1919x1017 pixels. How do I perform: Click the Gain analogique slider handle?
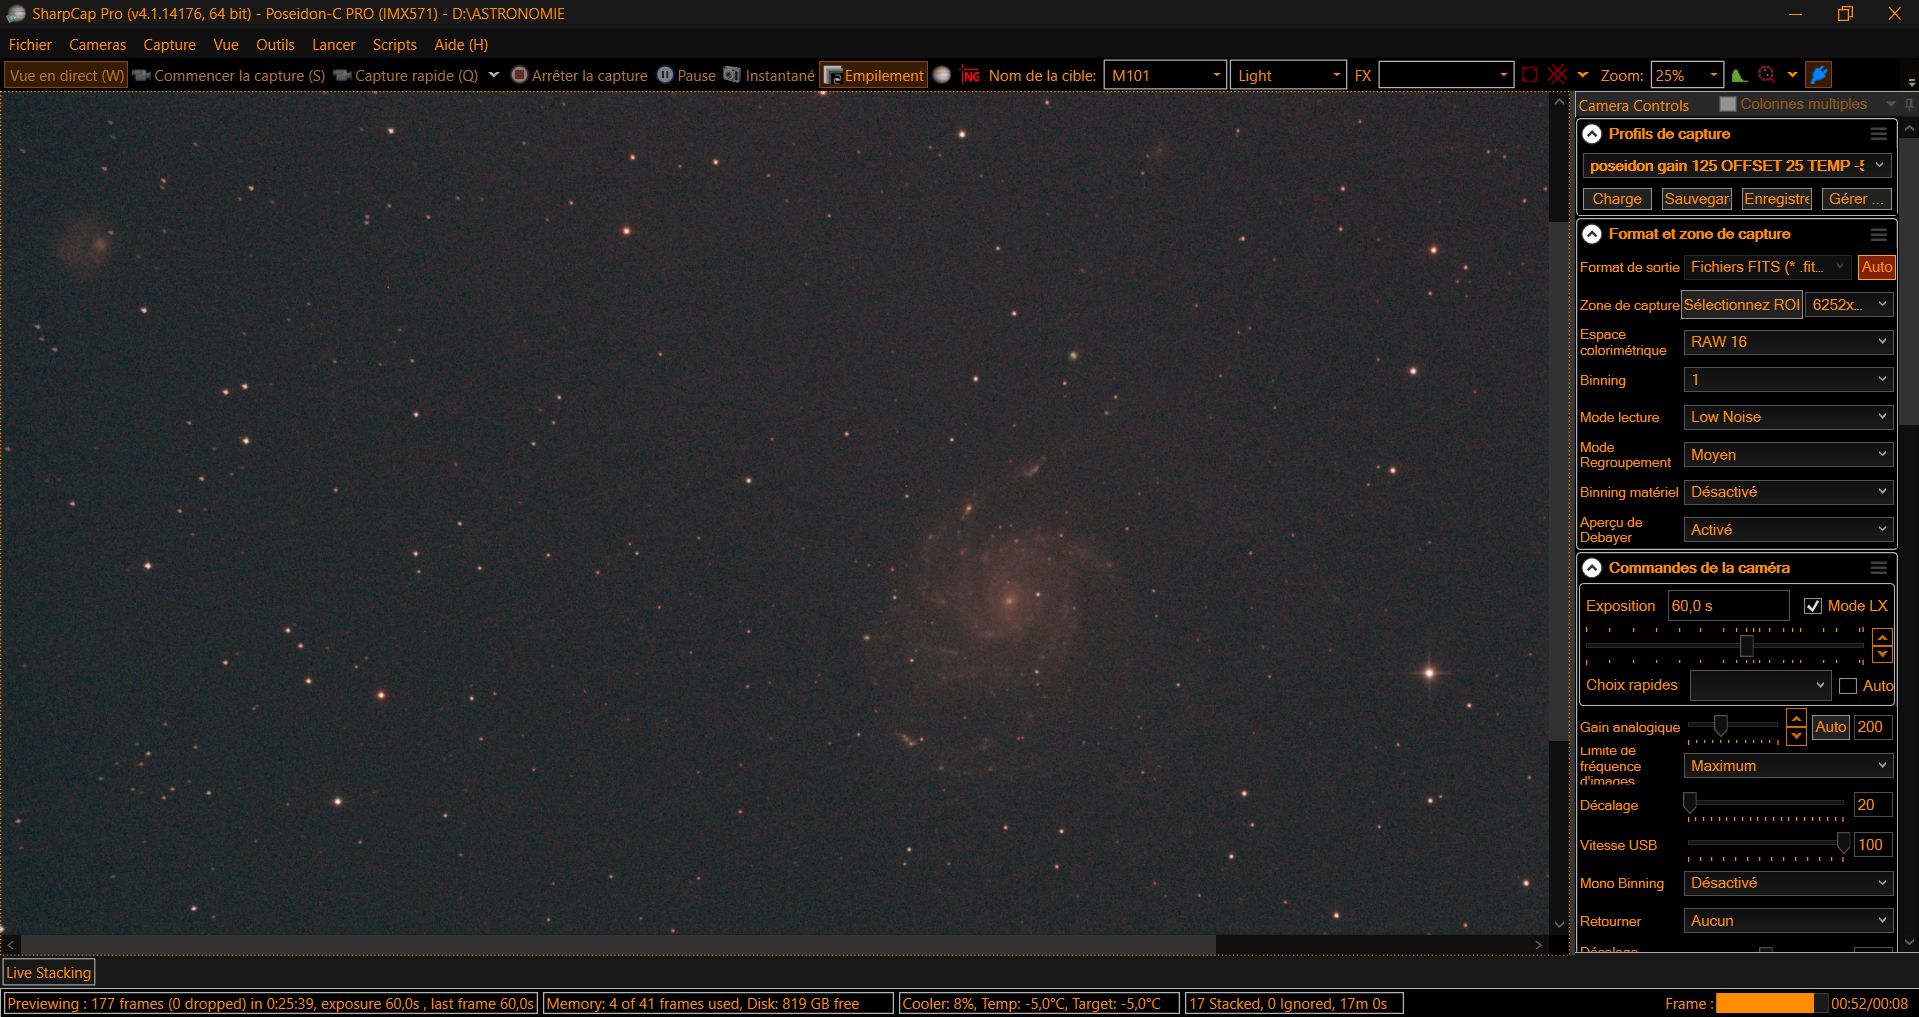(x=1721, y=725)
